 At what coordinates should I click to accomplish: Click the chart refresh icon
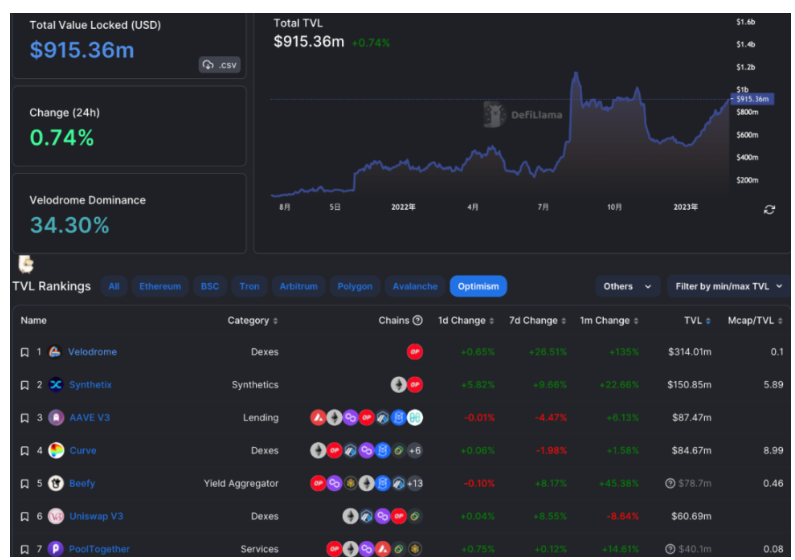click(769, 210)
